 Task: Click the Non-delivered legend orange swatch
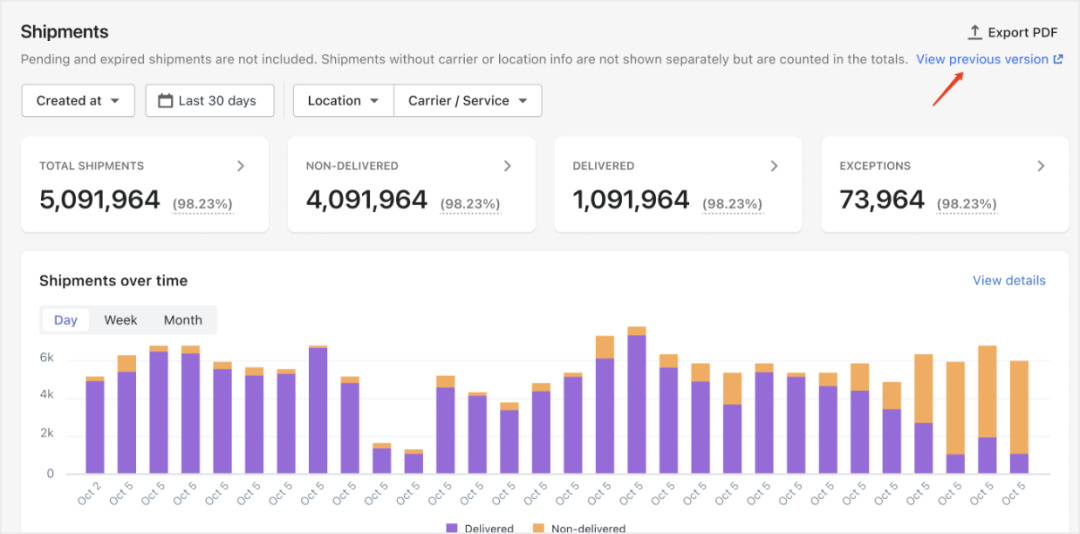pyautogui.click(x=539, y=528)
